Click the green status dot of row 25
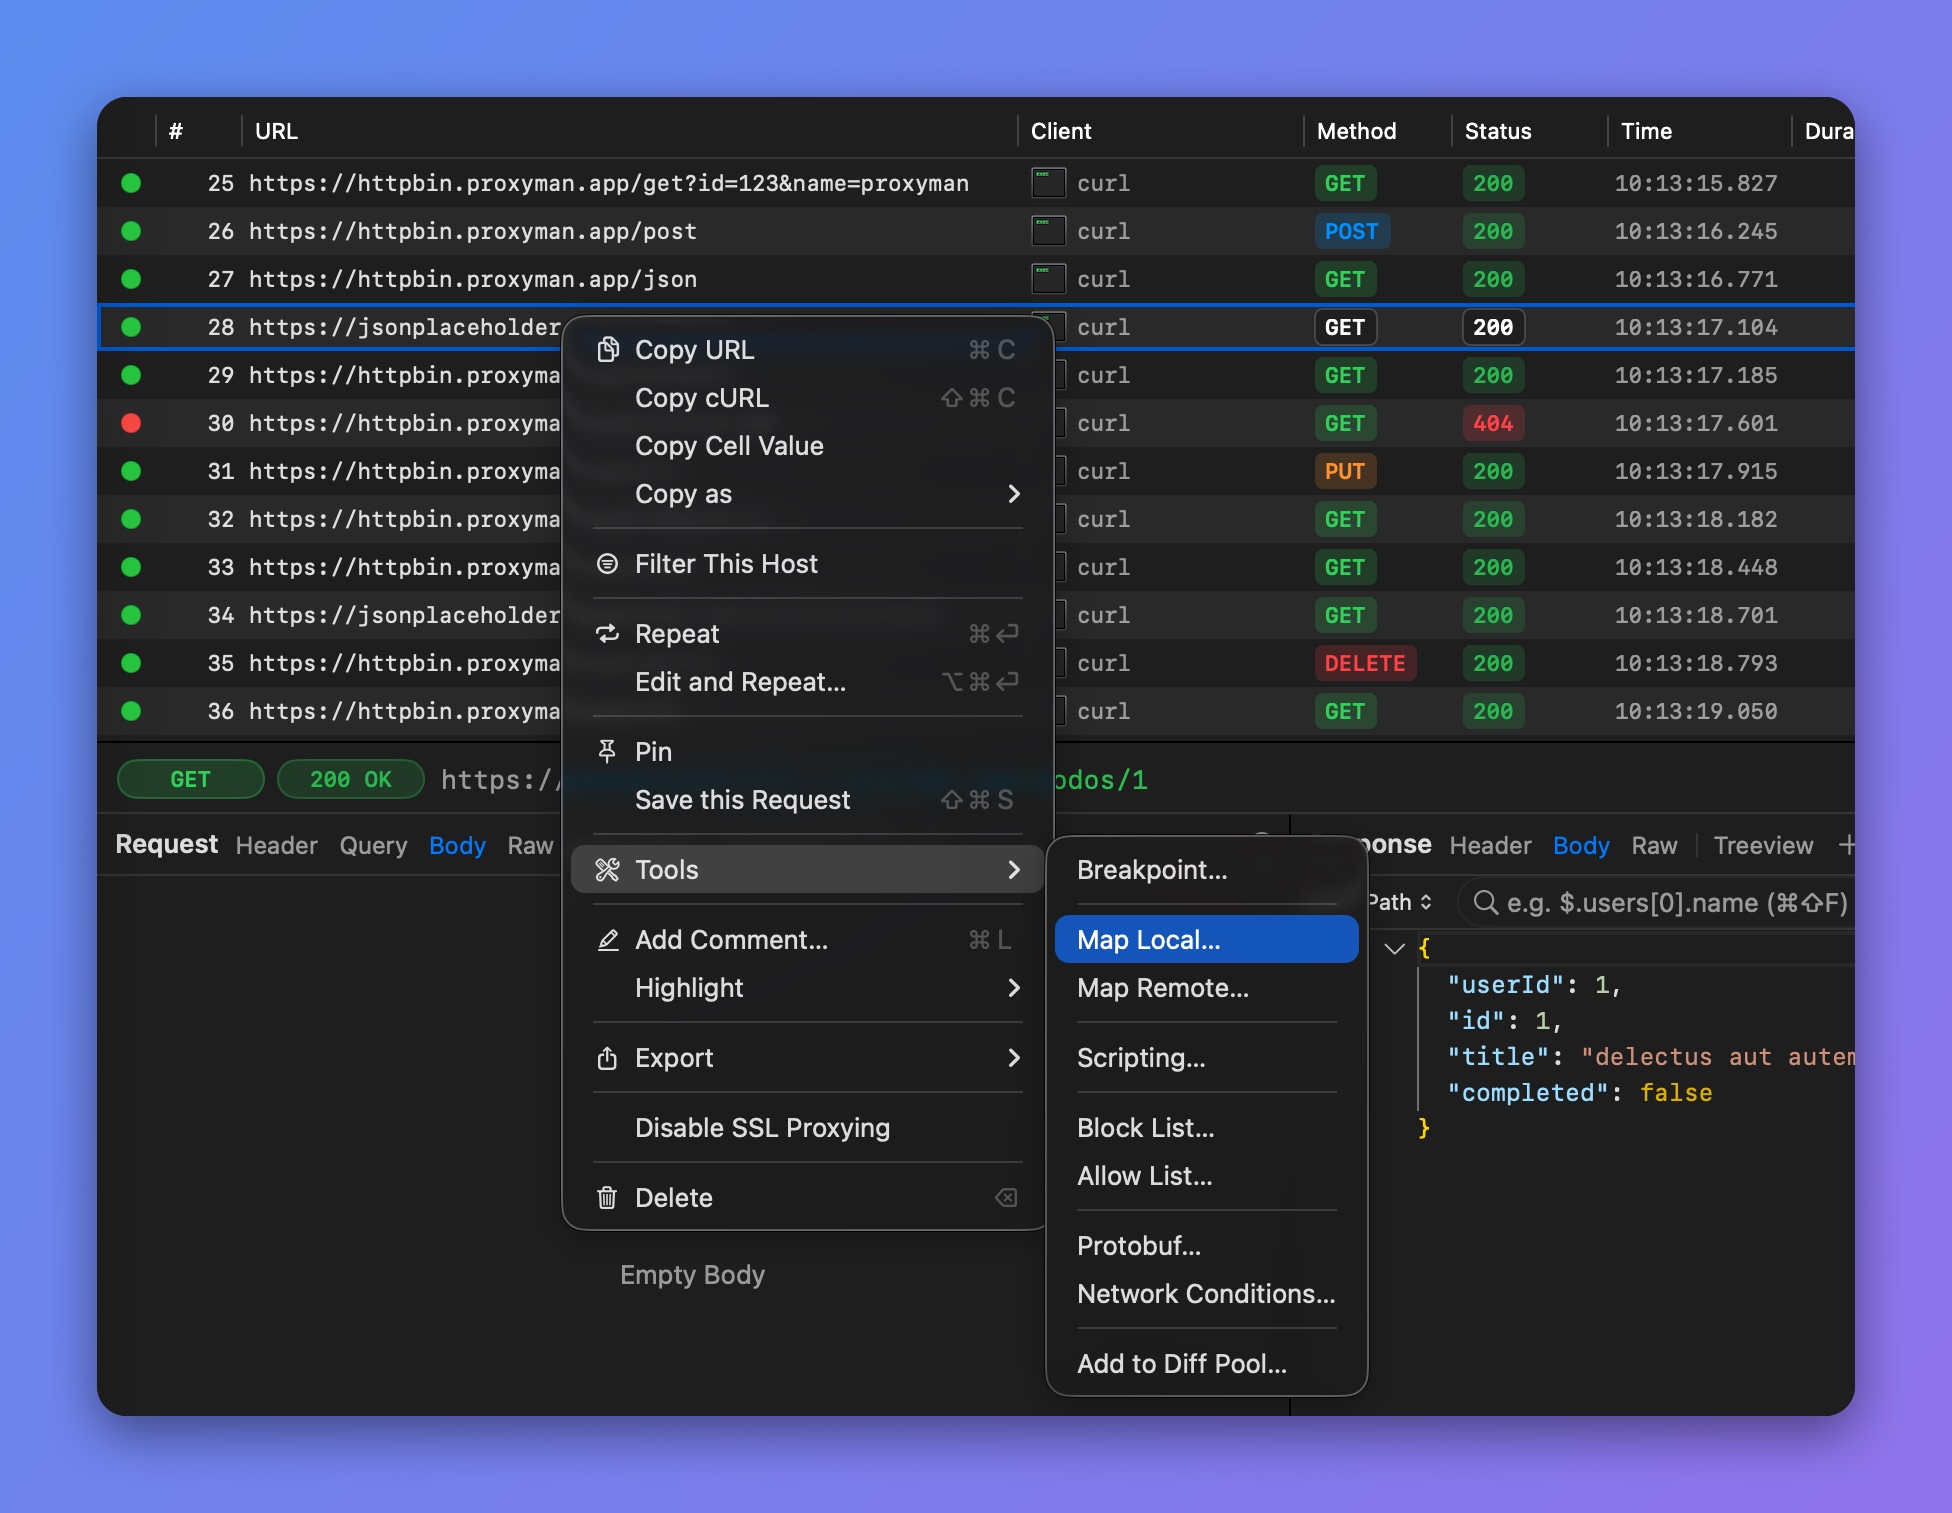Screen dimensions: 1952x1513 pyautogui.click(x=131, y=183)
